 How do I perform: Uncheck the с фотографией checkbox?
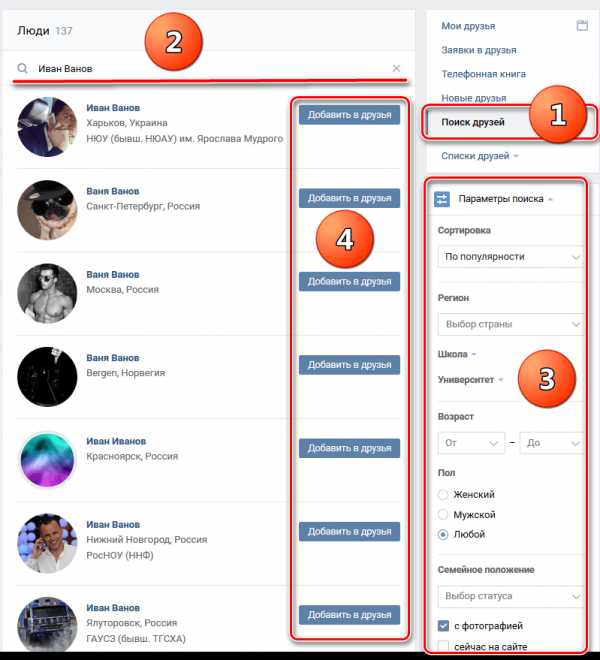[443, 626]
